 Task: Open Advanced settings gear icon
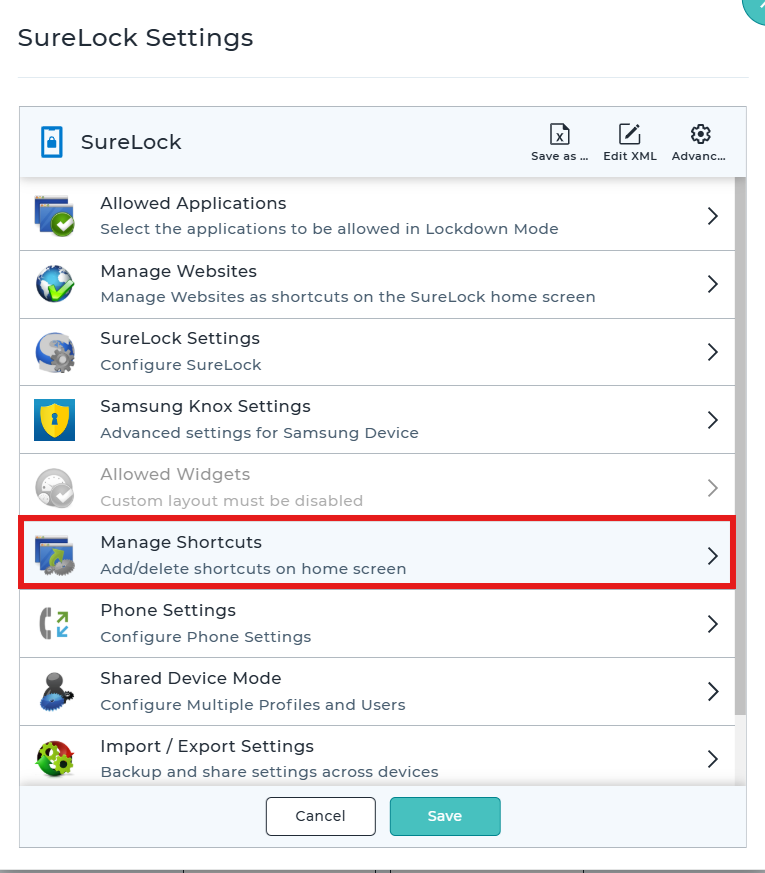point(700,134)
